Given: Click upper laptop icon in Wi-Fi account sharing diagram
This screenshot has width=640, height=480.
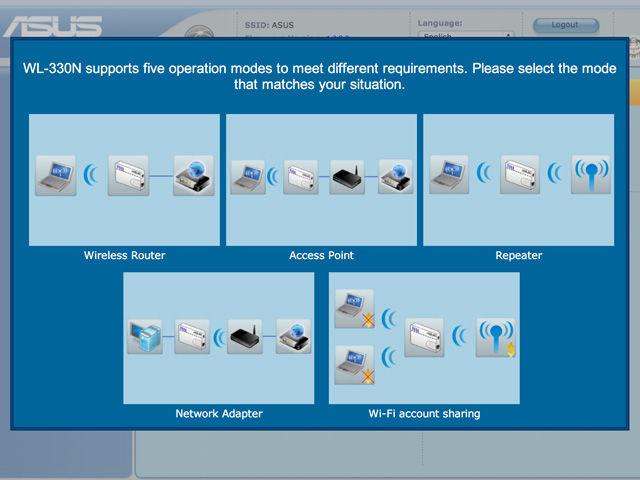Looking at the screenshot, I should tap(354, 309).
